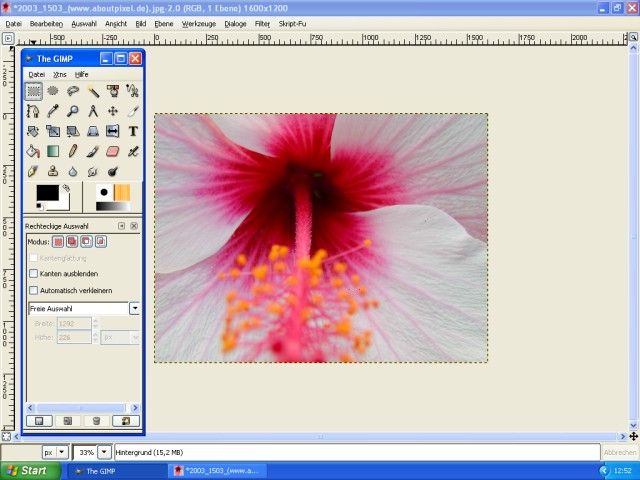Open Hilfe menu in toolbox
This screenshot has height=480, width=640.
pos(82,74)
